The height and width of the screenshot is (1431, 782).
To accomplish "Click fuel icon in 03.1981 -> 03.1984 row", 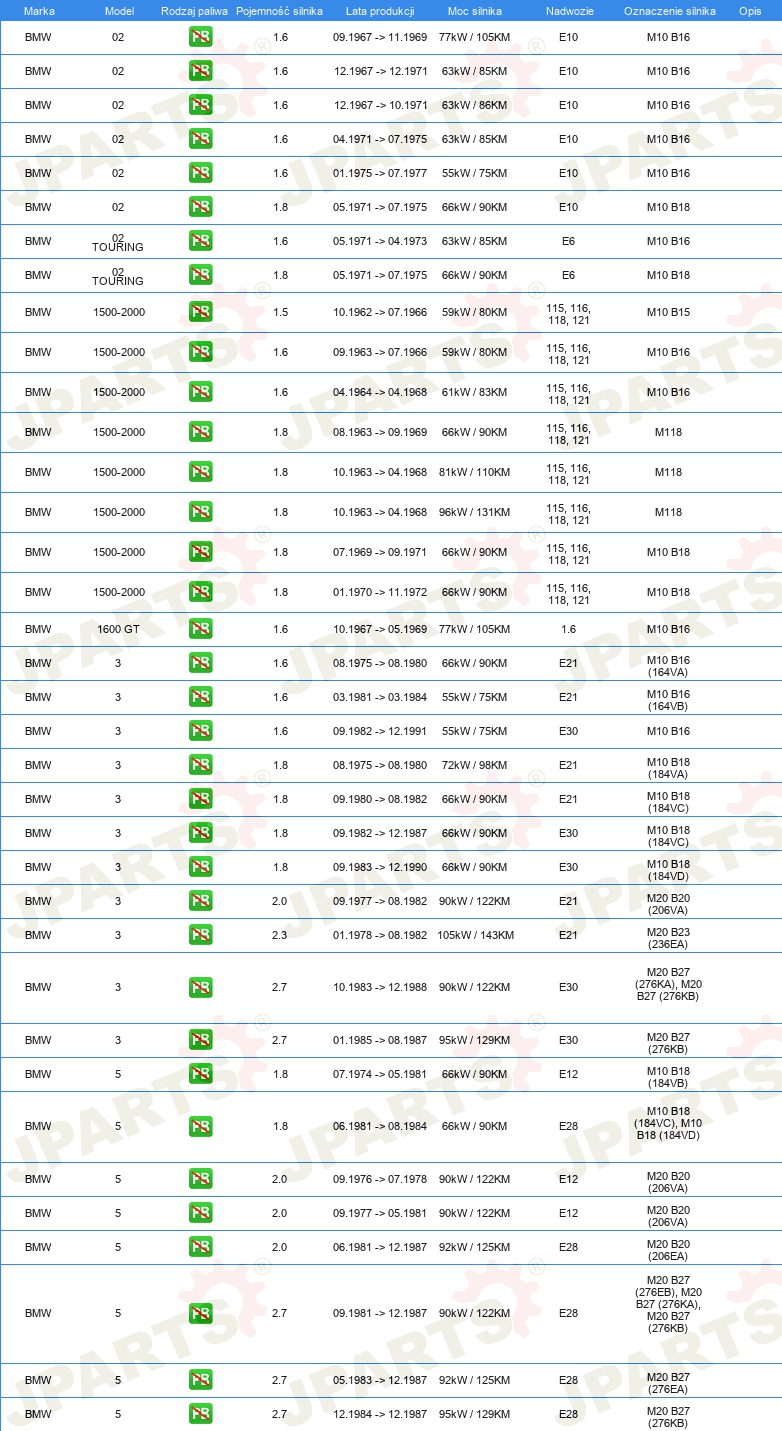I will tap(200, 697).
